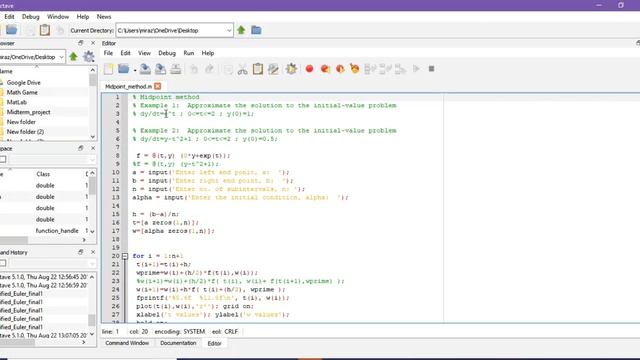This screenshot has width=640, height=360.
Task: Redo the edit in editor toolbar
Action: [x=209, y=69]
